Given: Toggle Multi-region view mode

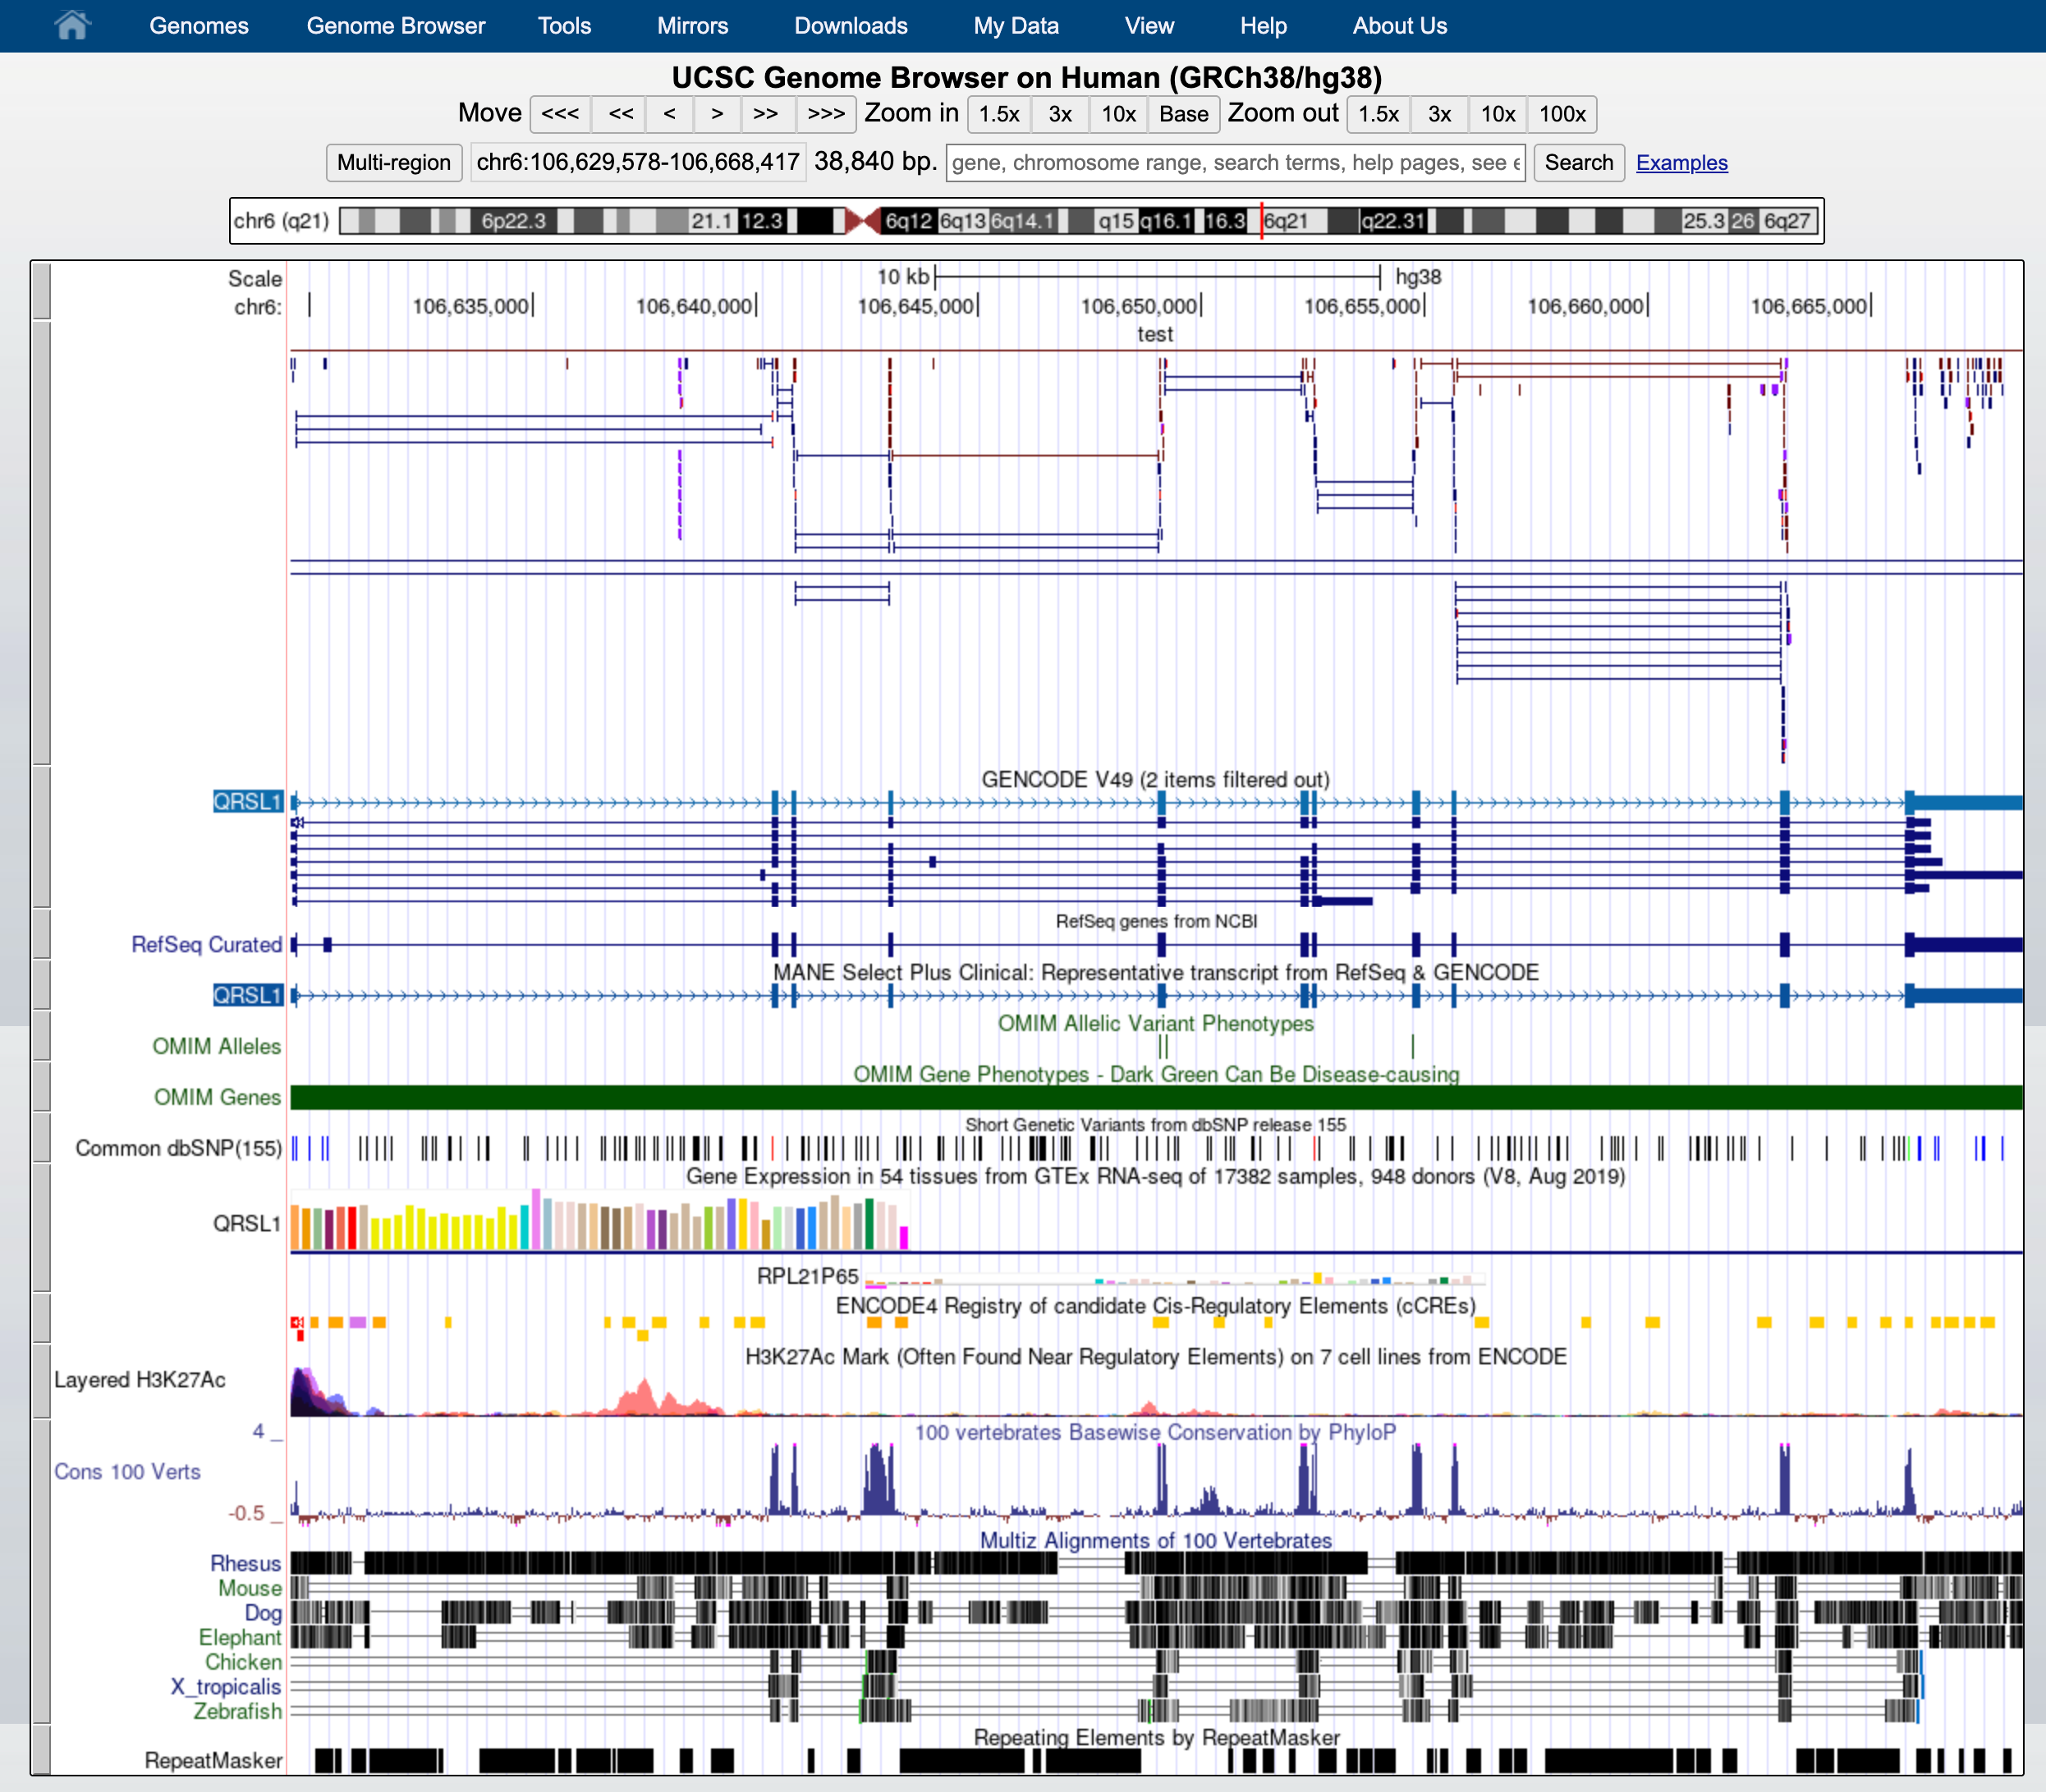Looking at the screenshot, I should [x=394, y=163].
